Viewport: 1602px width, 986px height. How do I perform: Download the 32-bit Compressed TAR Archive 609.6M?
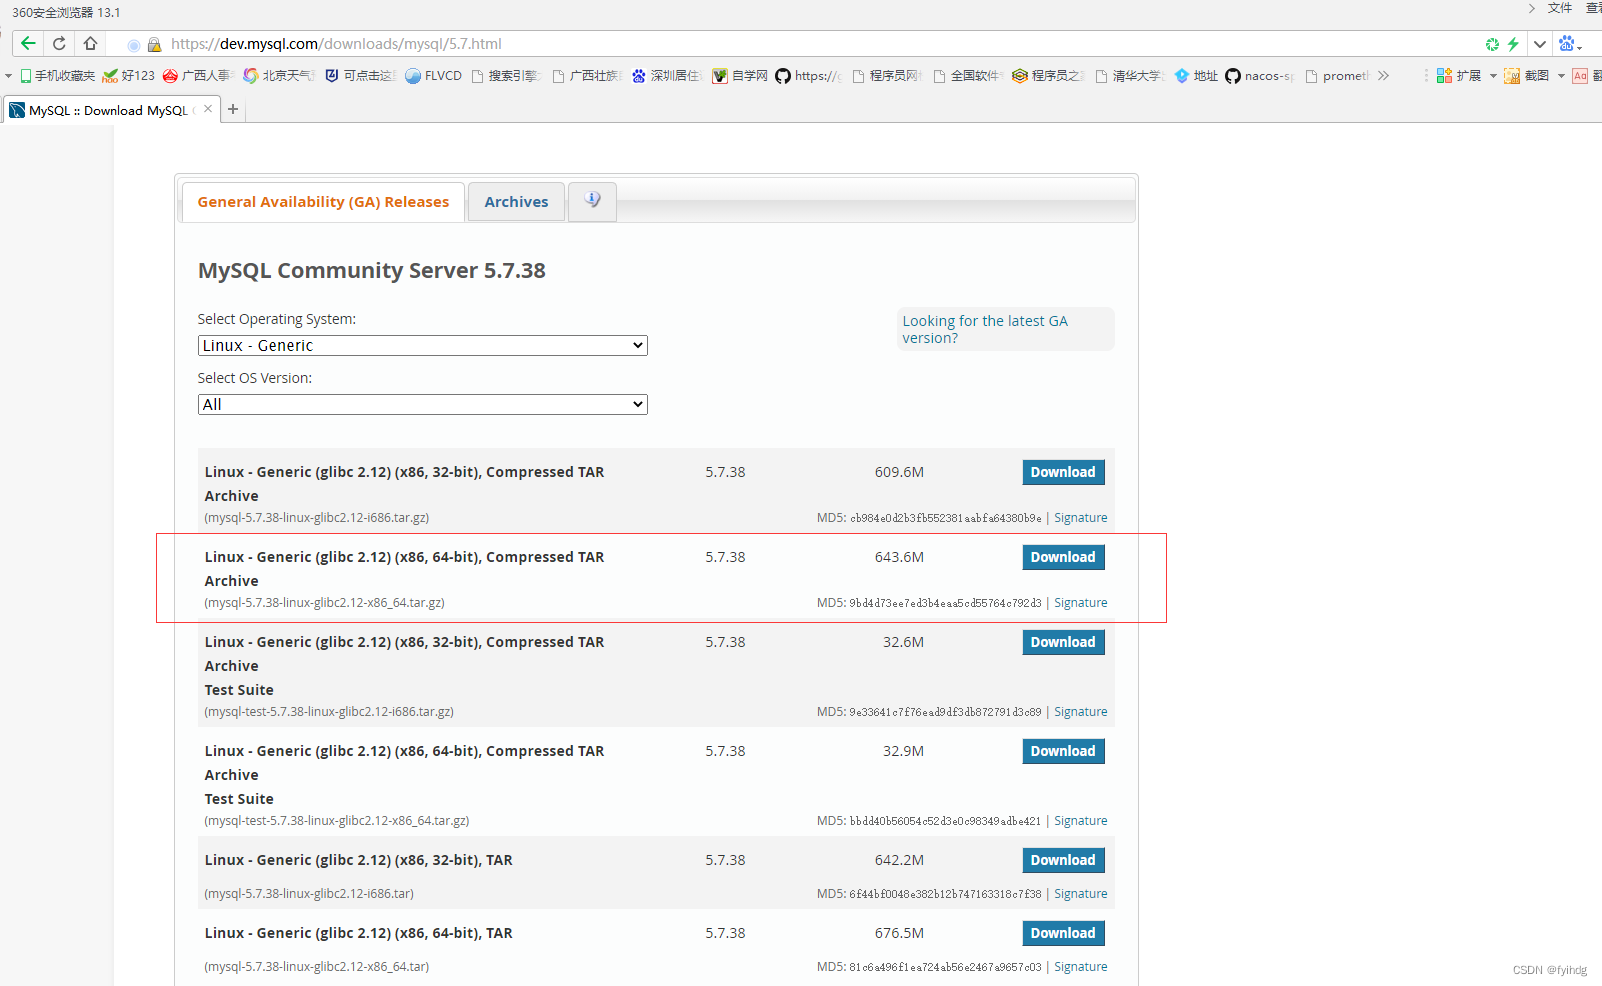[x=1063, y=472]
